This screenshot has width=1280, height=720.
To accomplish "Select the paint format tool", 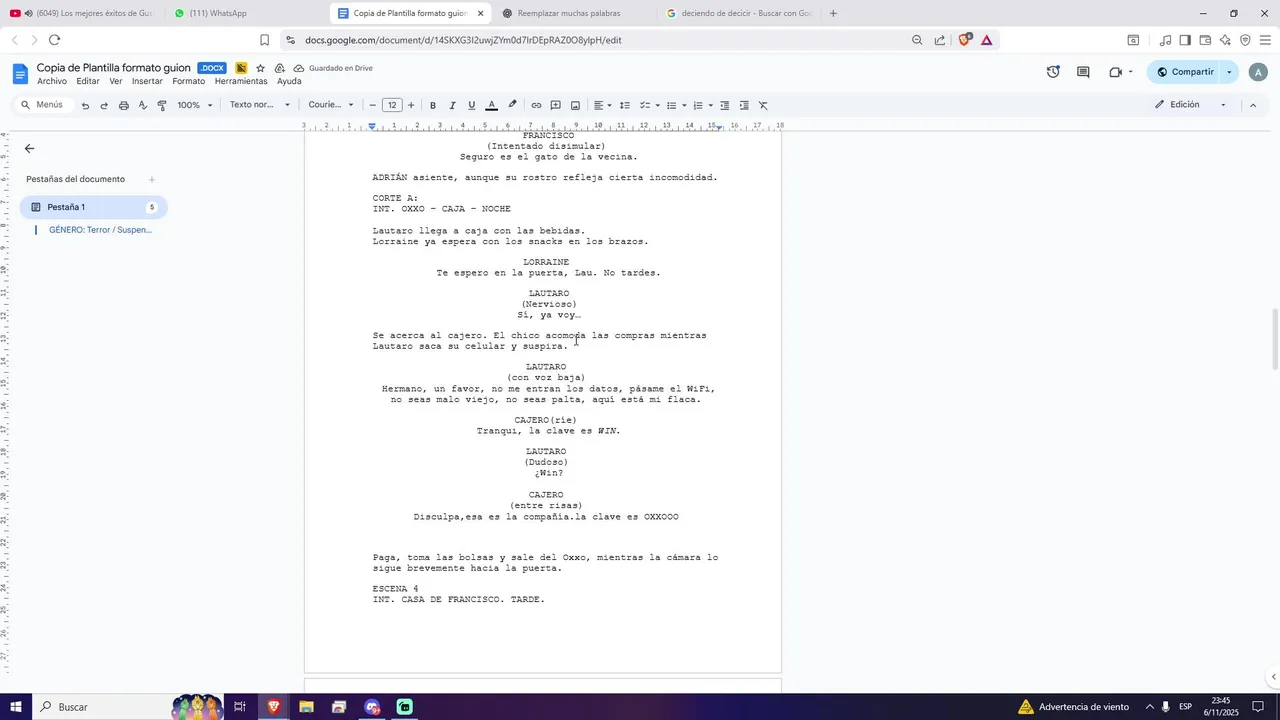I will tap(162, 105).
